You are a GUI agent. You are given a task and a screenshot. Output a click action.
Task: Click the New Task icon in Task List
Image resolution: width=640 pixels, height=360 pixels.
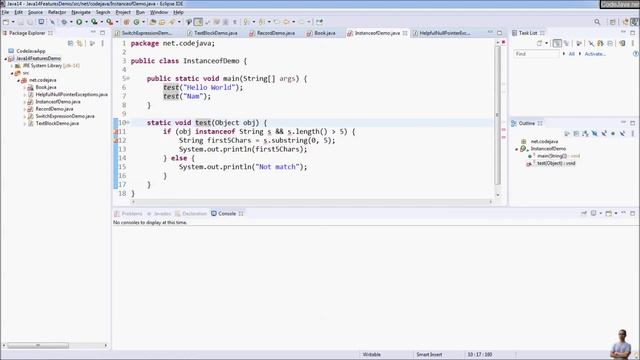coord(540,43)
